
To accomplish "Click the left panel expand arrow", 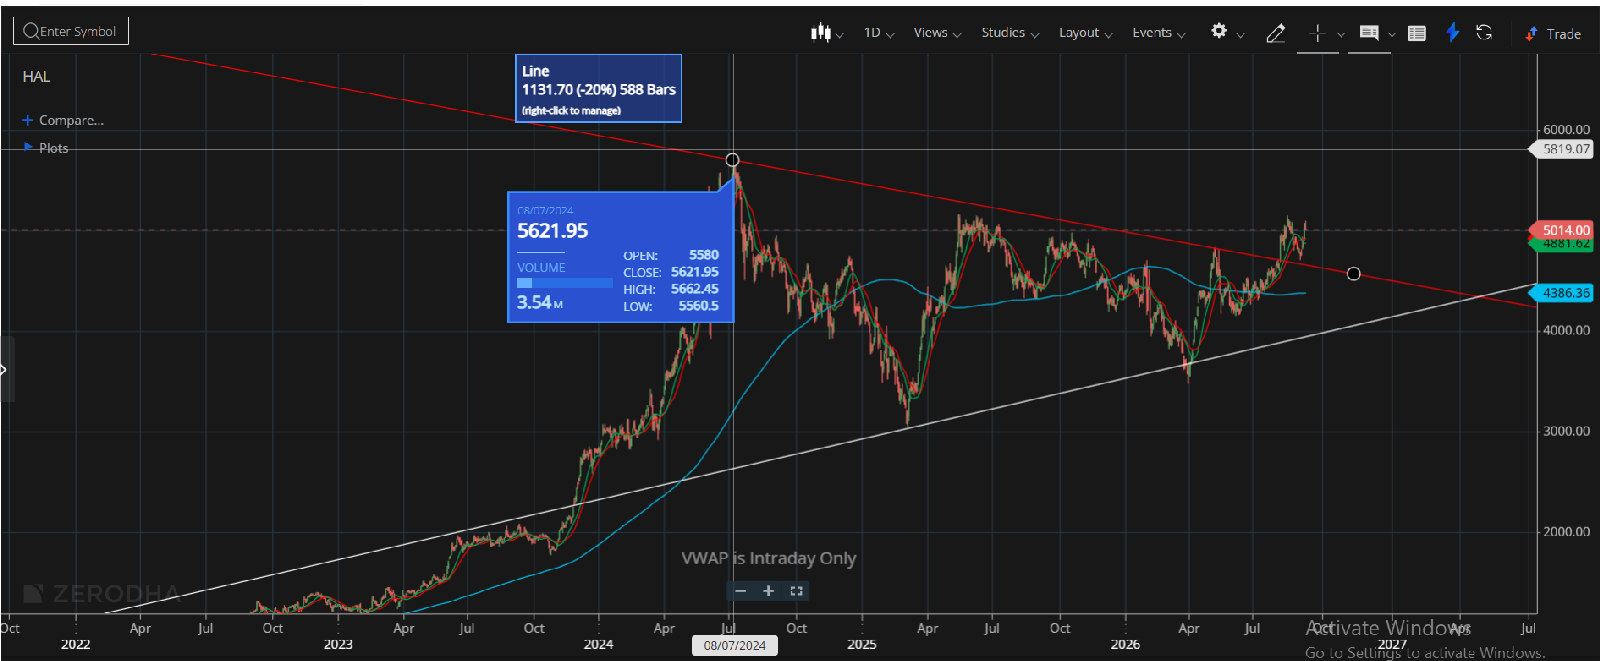I will coord(5,369).
